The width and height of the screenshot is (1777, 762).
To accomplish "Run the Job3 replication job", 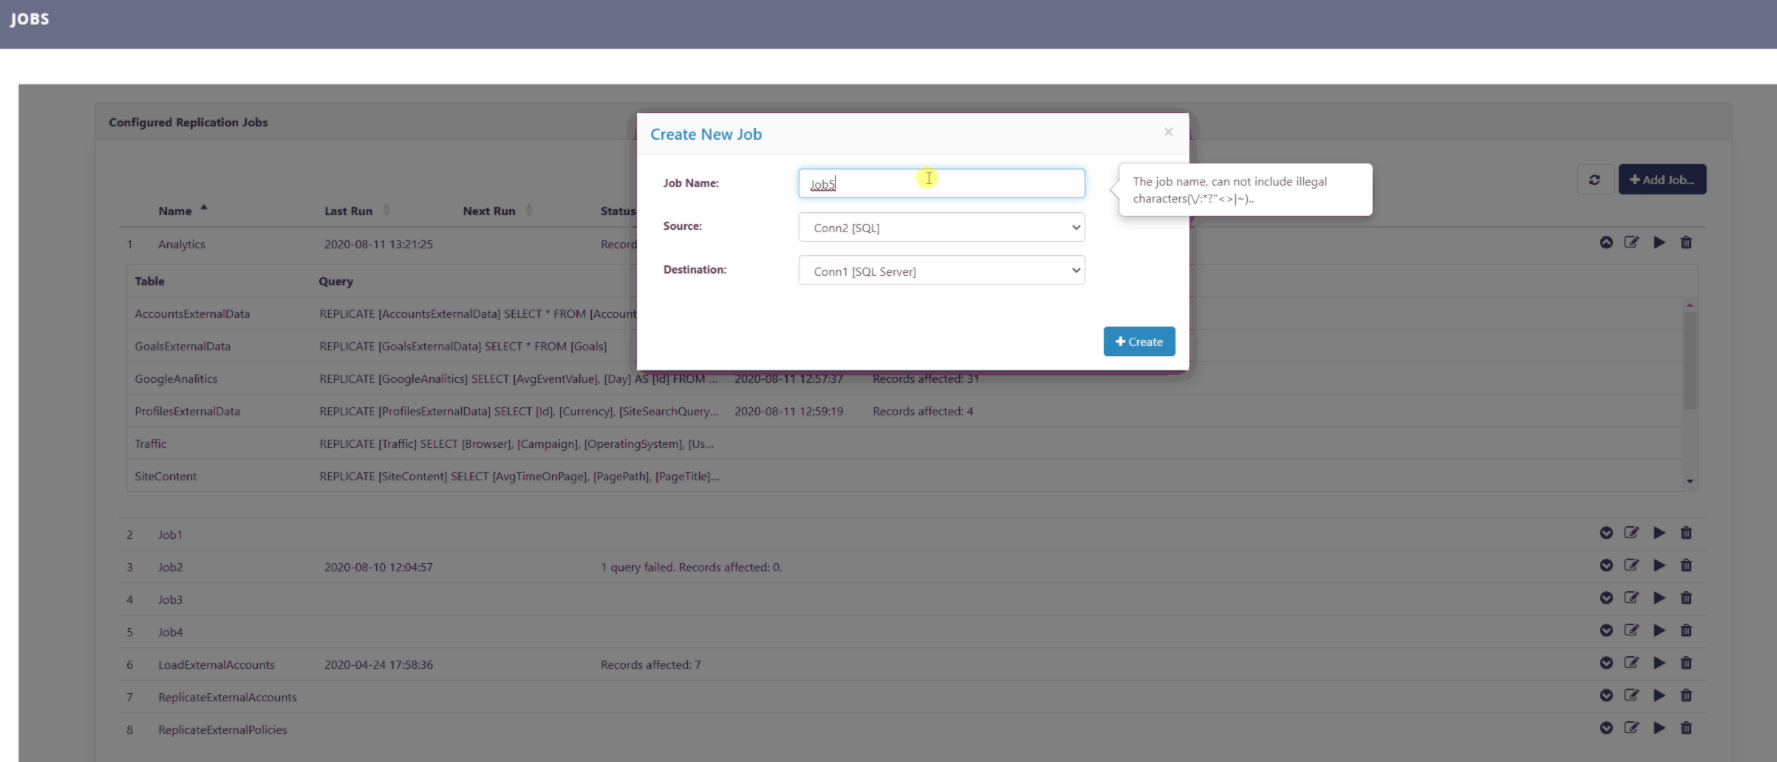I will 1659,598.
